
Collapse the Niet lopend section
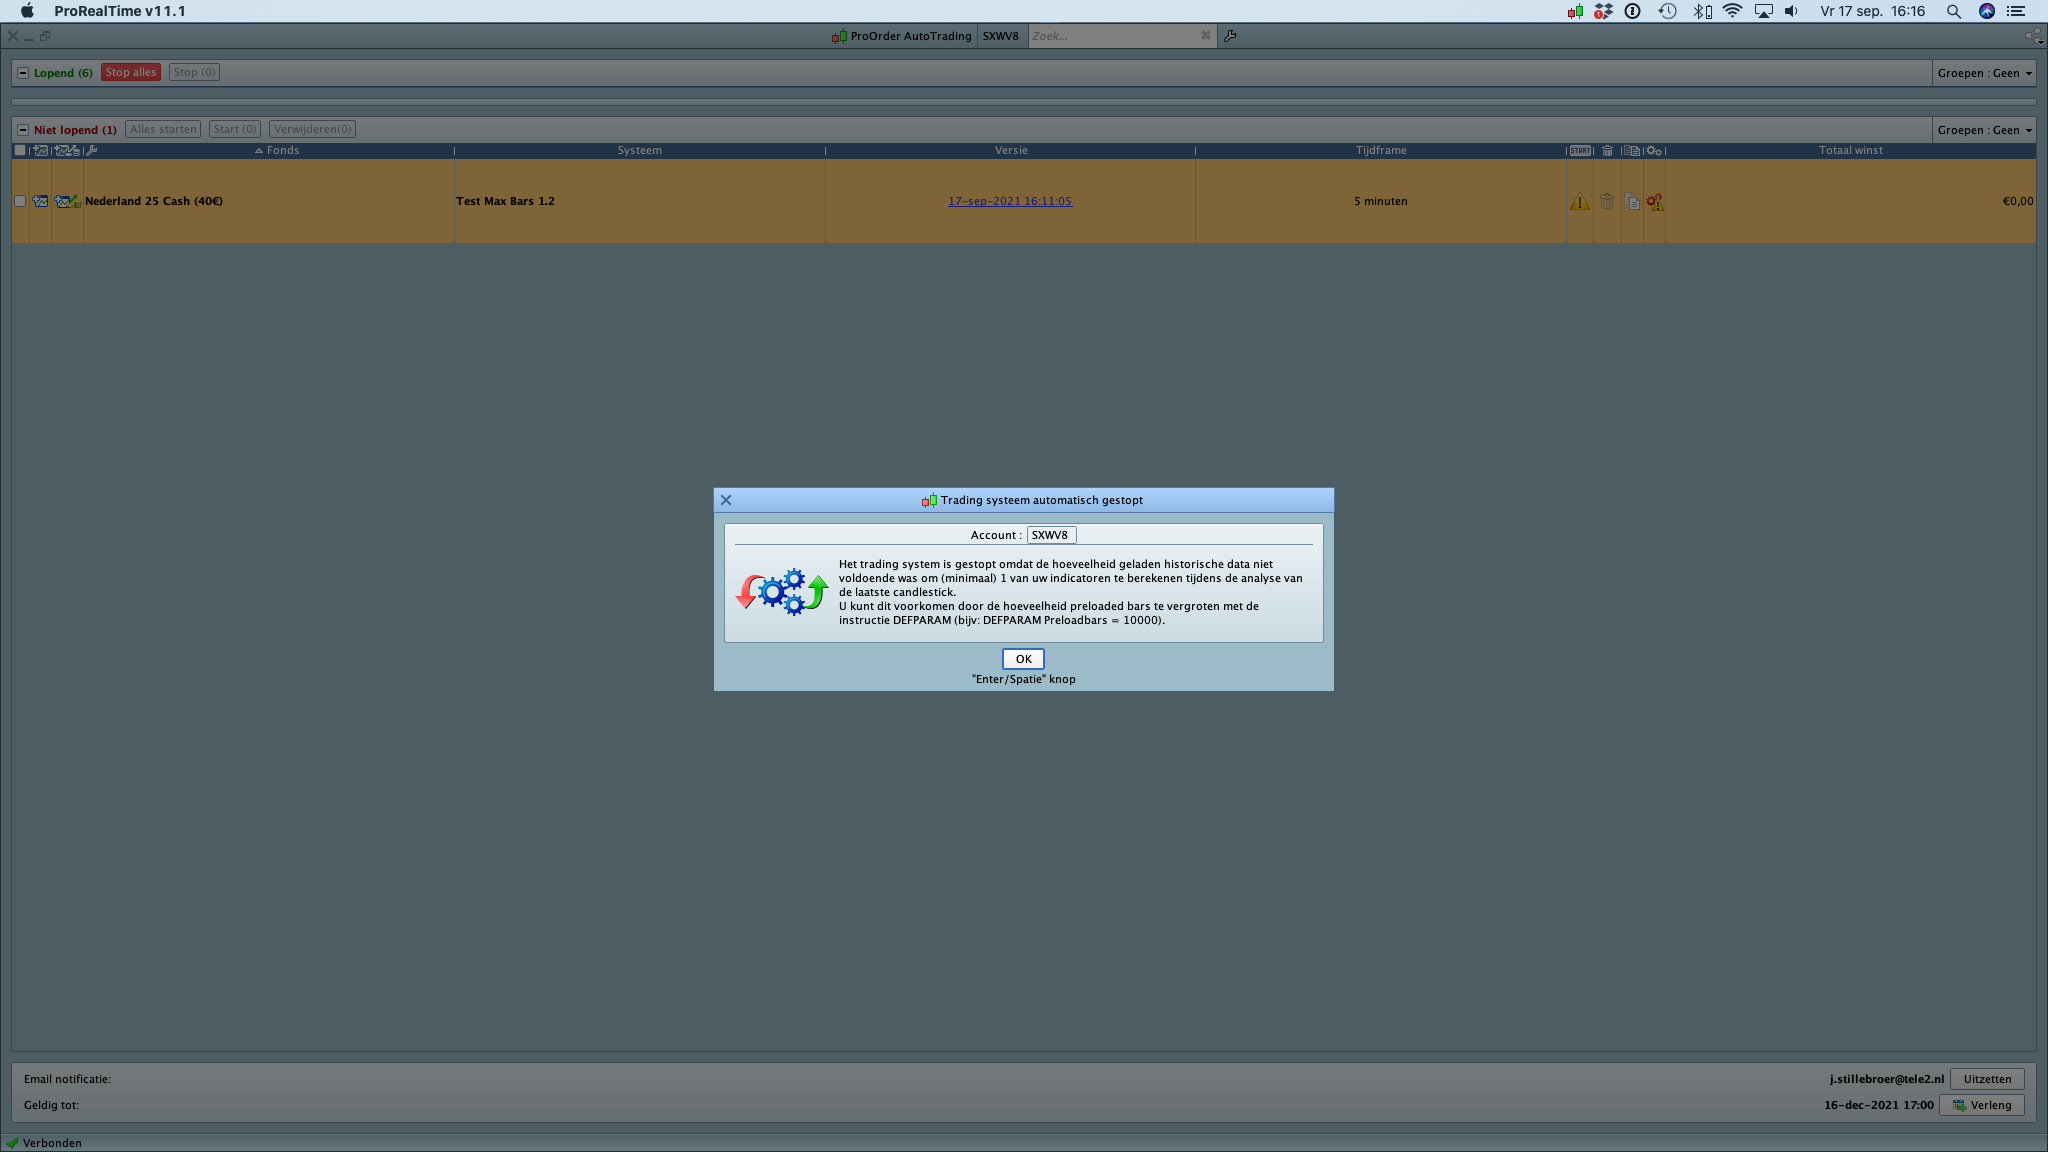coord(23,129)
